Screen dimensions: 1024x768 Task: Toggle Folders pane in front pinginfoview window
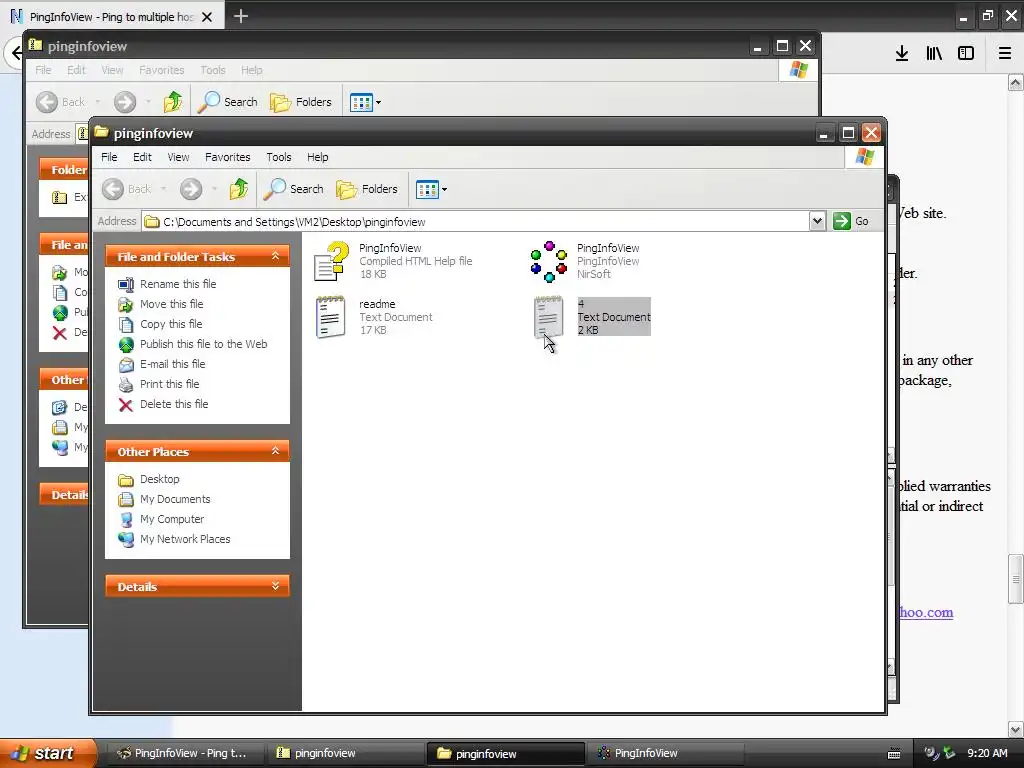pyautogui.click(x=367, y=189)
